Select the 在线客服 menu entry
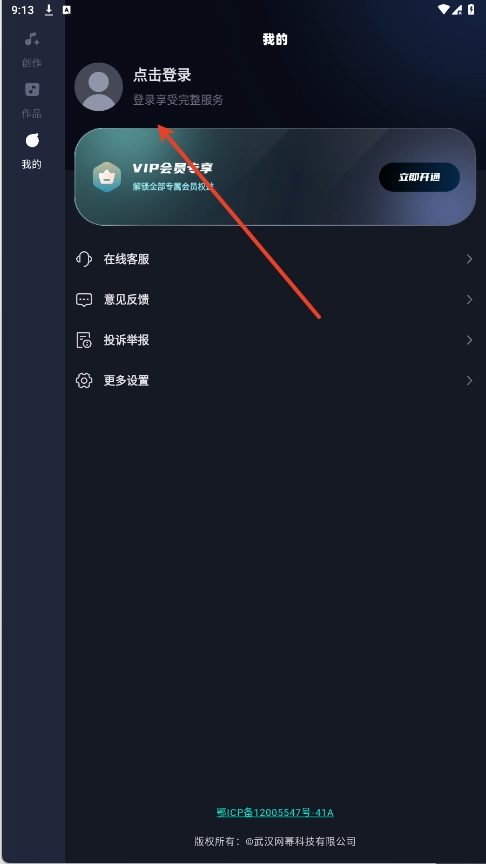This screenshot has width=486, height=864. coord(275,259)
